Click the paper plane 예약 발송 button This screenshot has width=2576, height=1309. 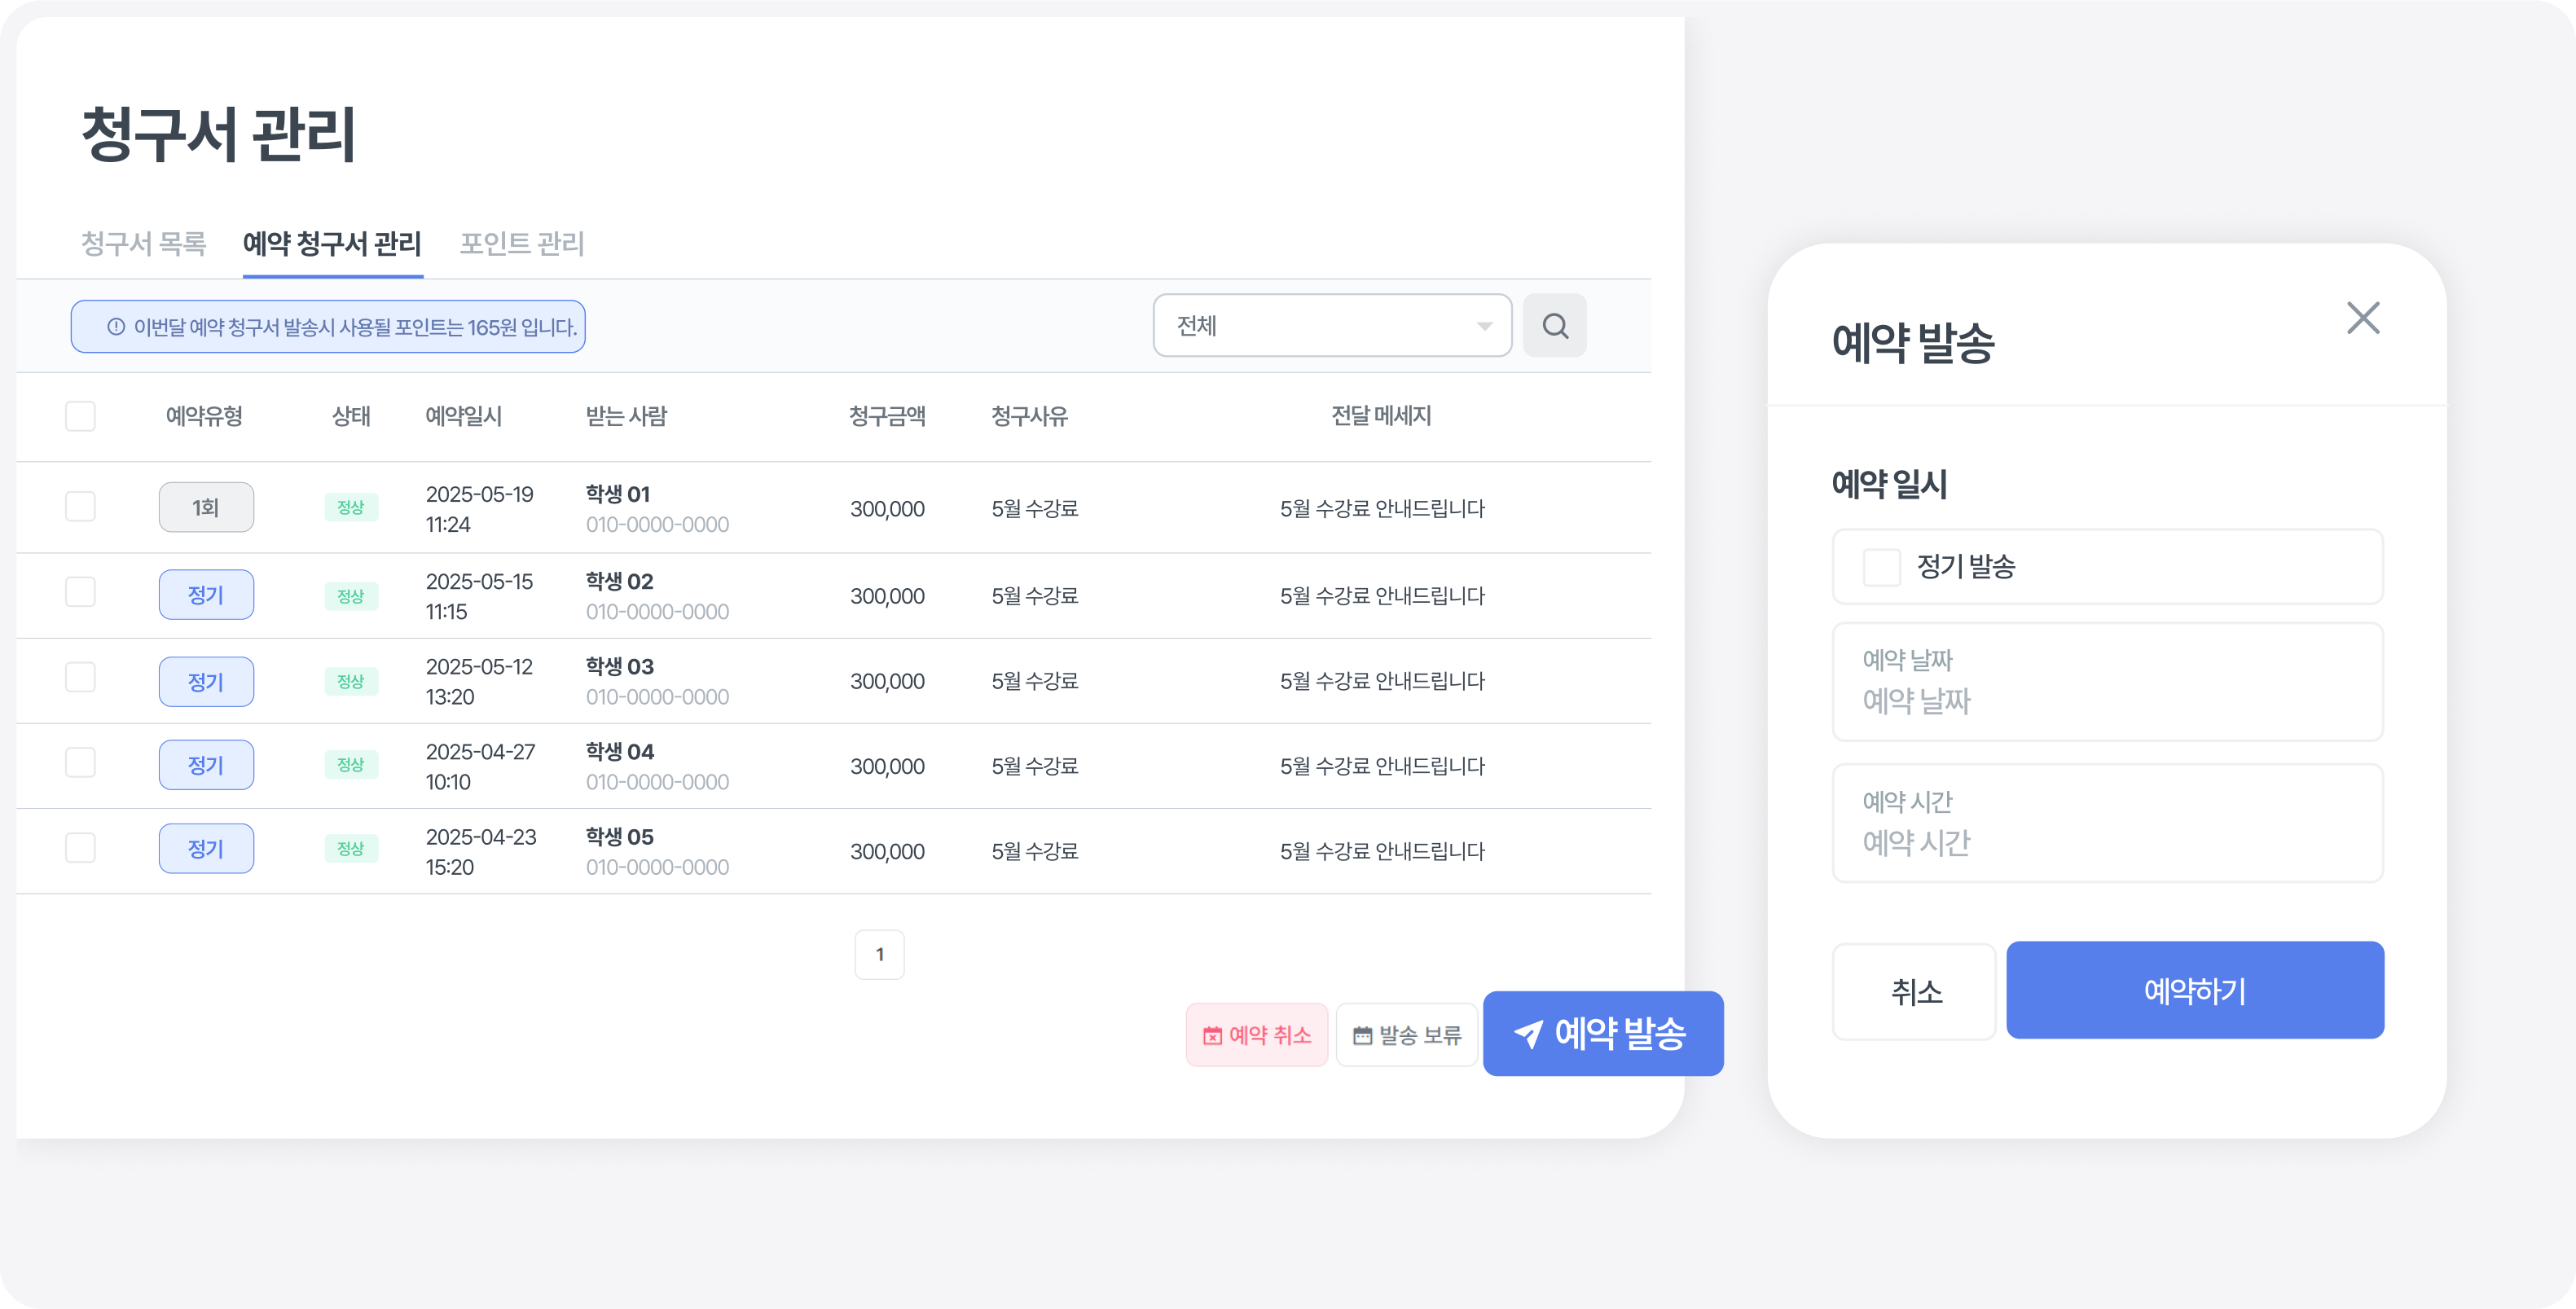[x=1602, y=1034]
